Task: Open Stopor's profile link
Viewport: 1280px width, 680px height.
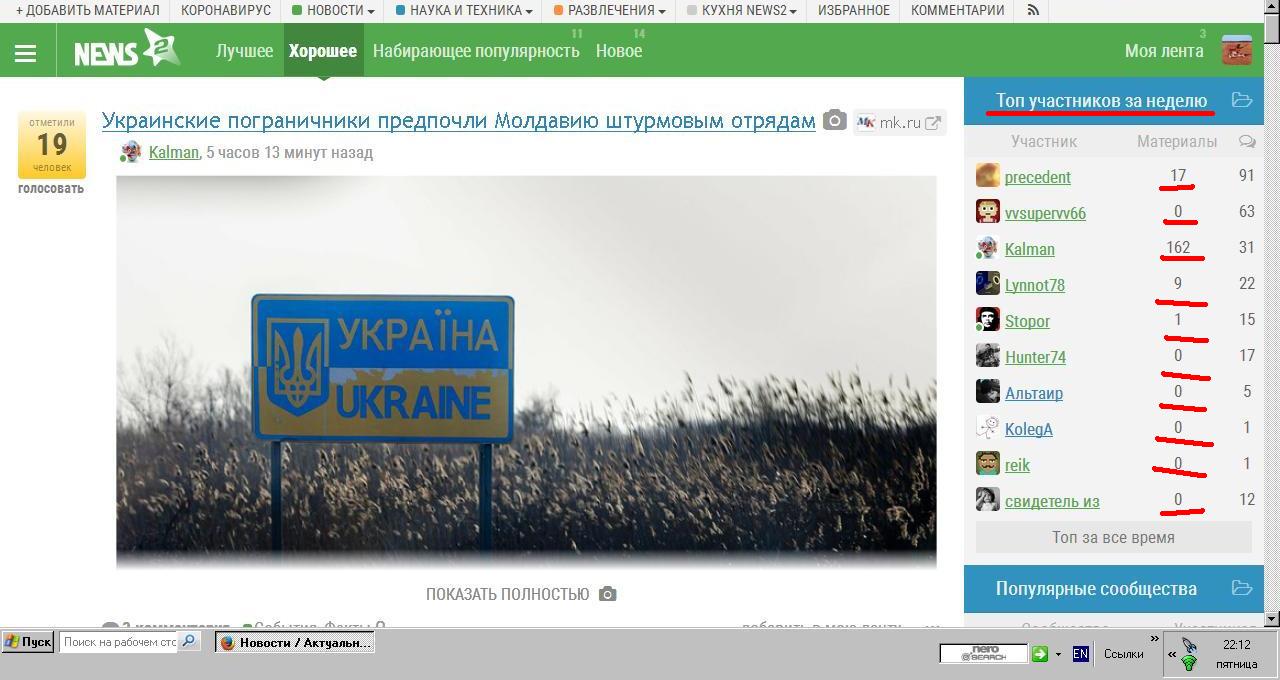Action: 1027,321
